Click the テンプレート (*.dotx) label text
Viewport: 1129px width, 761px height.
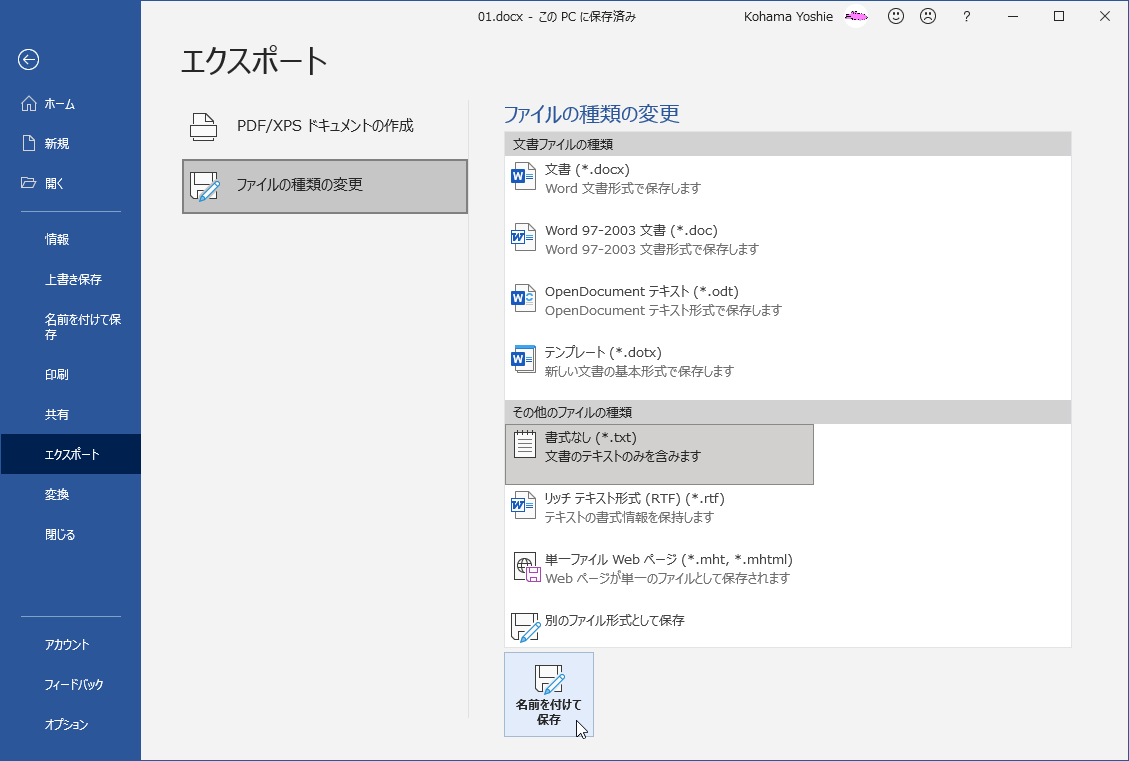point(603,352)
